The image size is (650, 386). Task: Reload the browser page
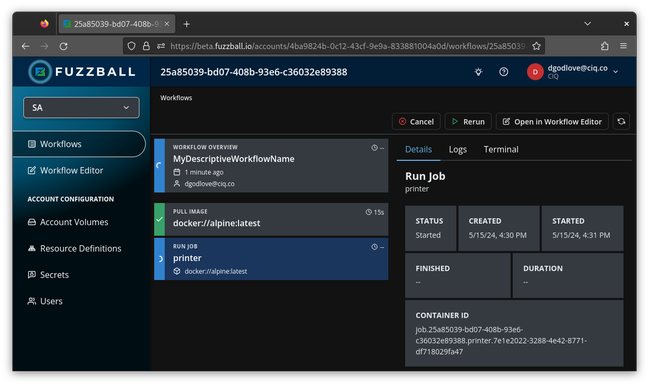click(x=63, y=46)
